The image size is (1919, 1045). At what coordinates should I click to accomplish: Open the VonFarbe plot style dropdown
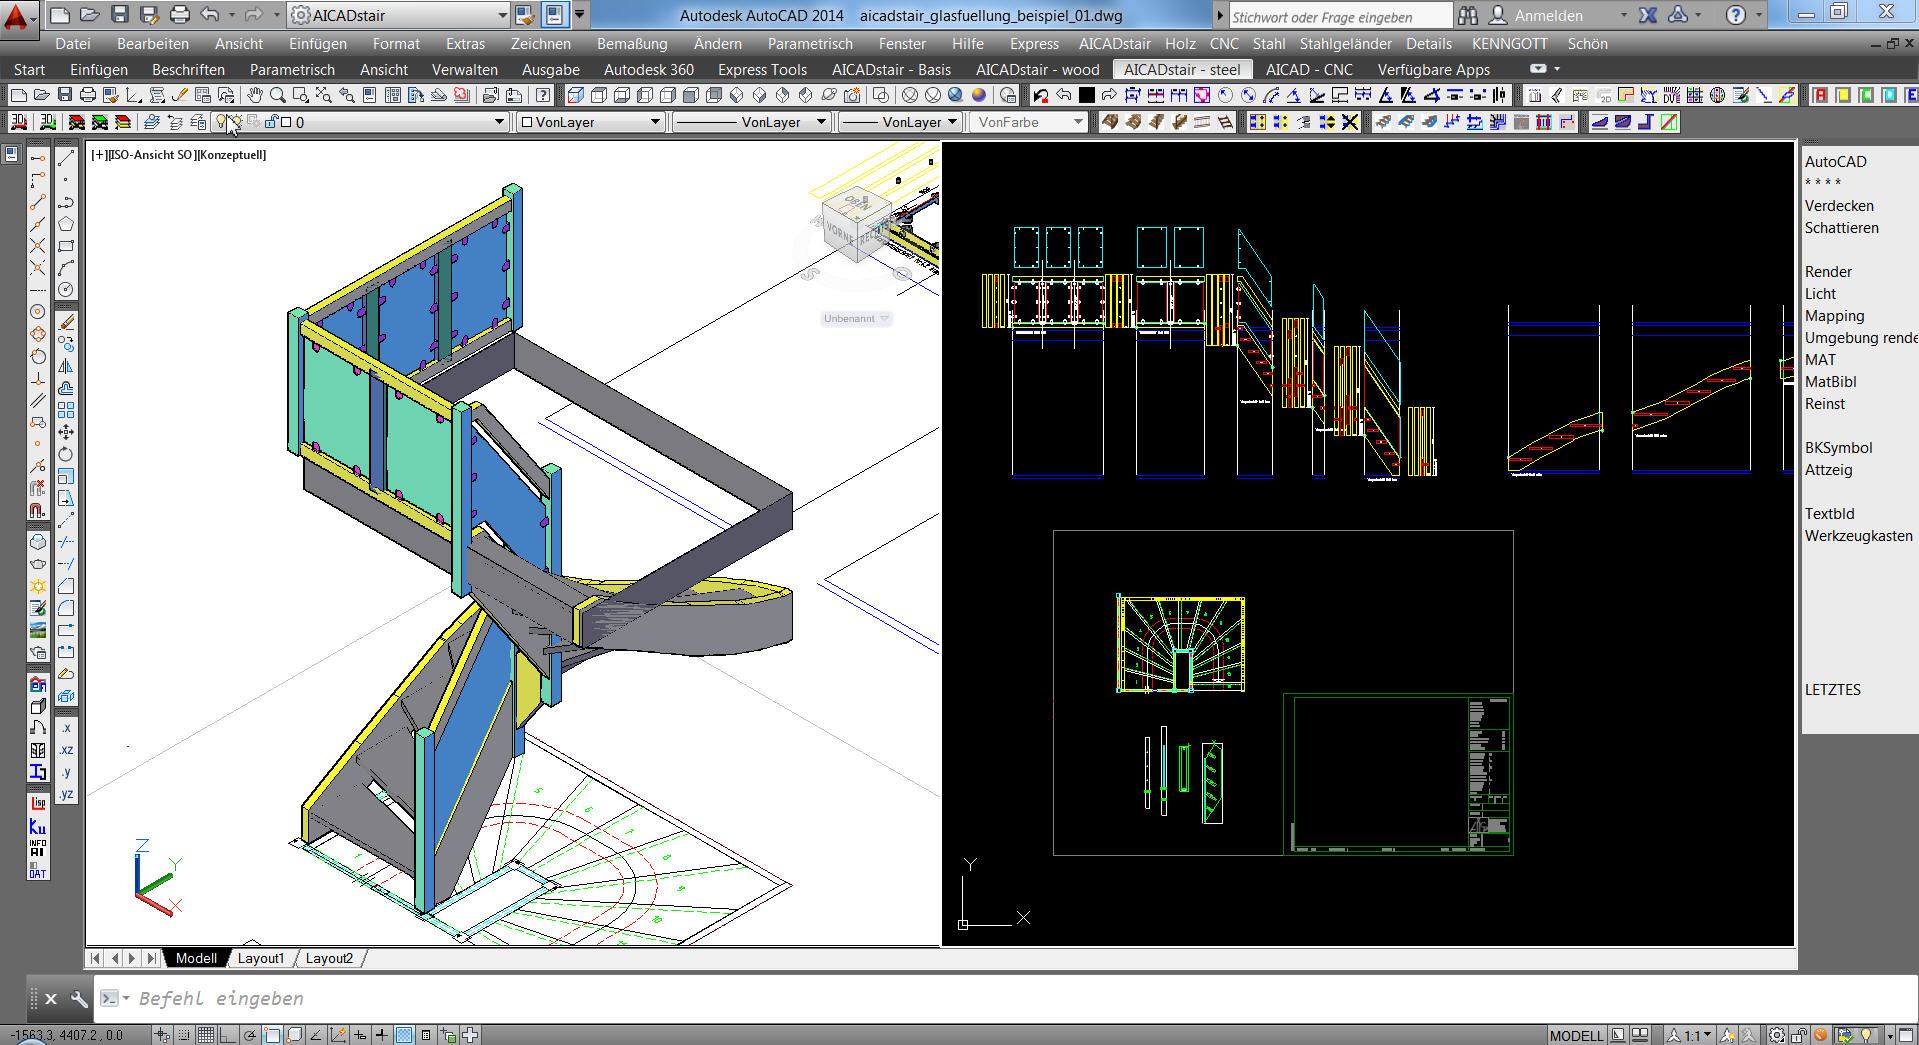(x=1077, y=122)
